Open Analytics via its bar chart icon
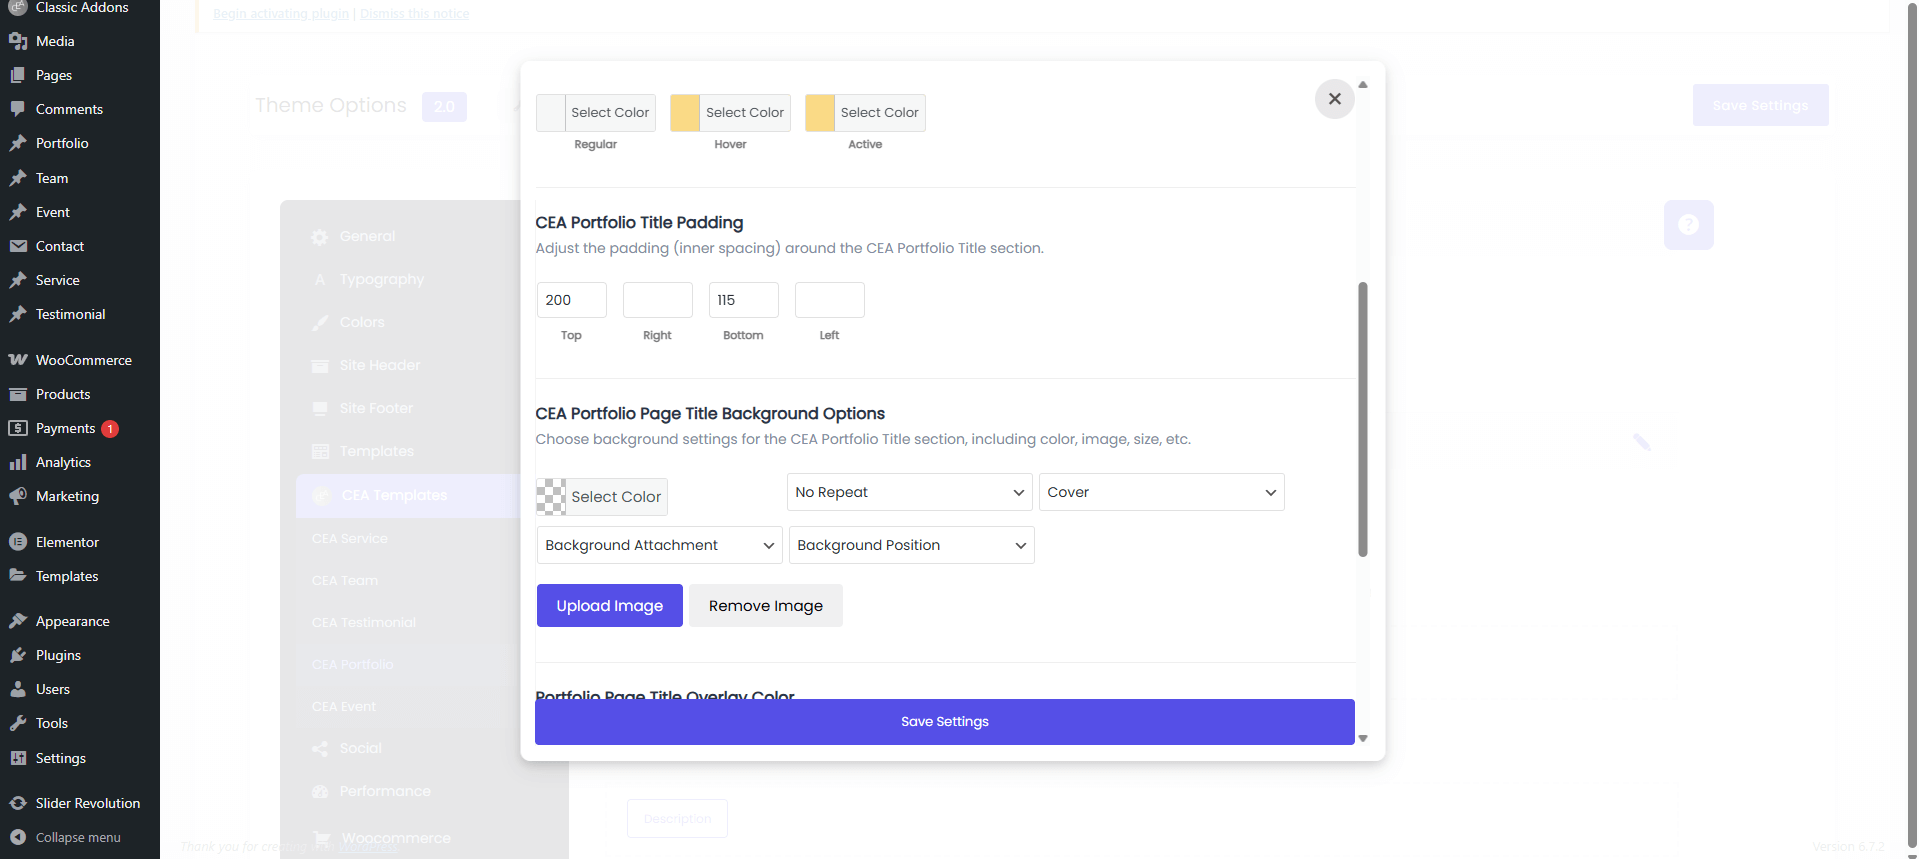This screenshot has width=1919, height=859. 18,462
